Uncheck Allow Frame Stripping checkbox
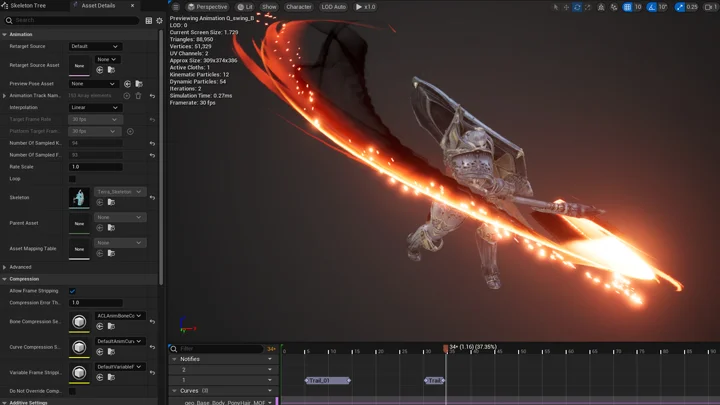 [72, 291]
